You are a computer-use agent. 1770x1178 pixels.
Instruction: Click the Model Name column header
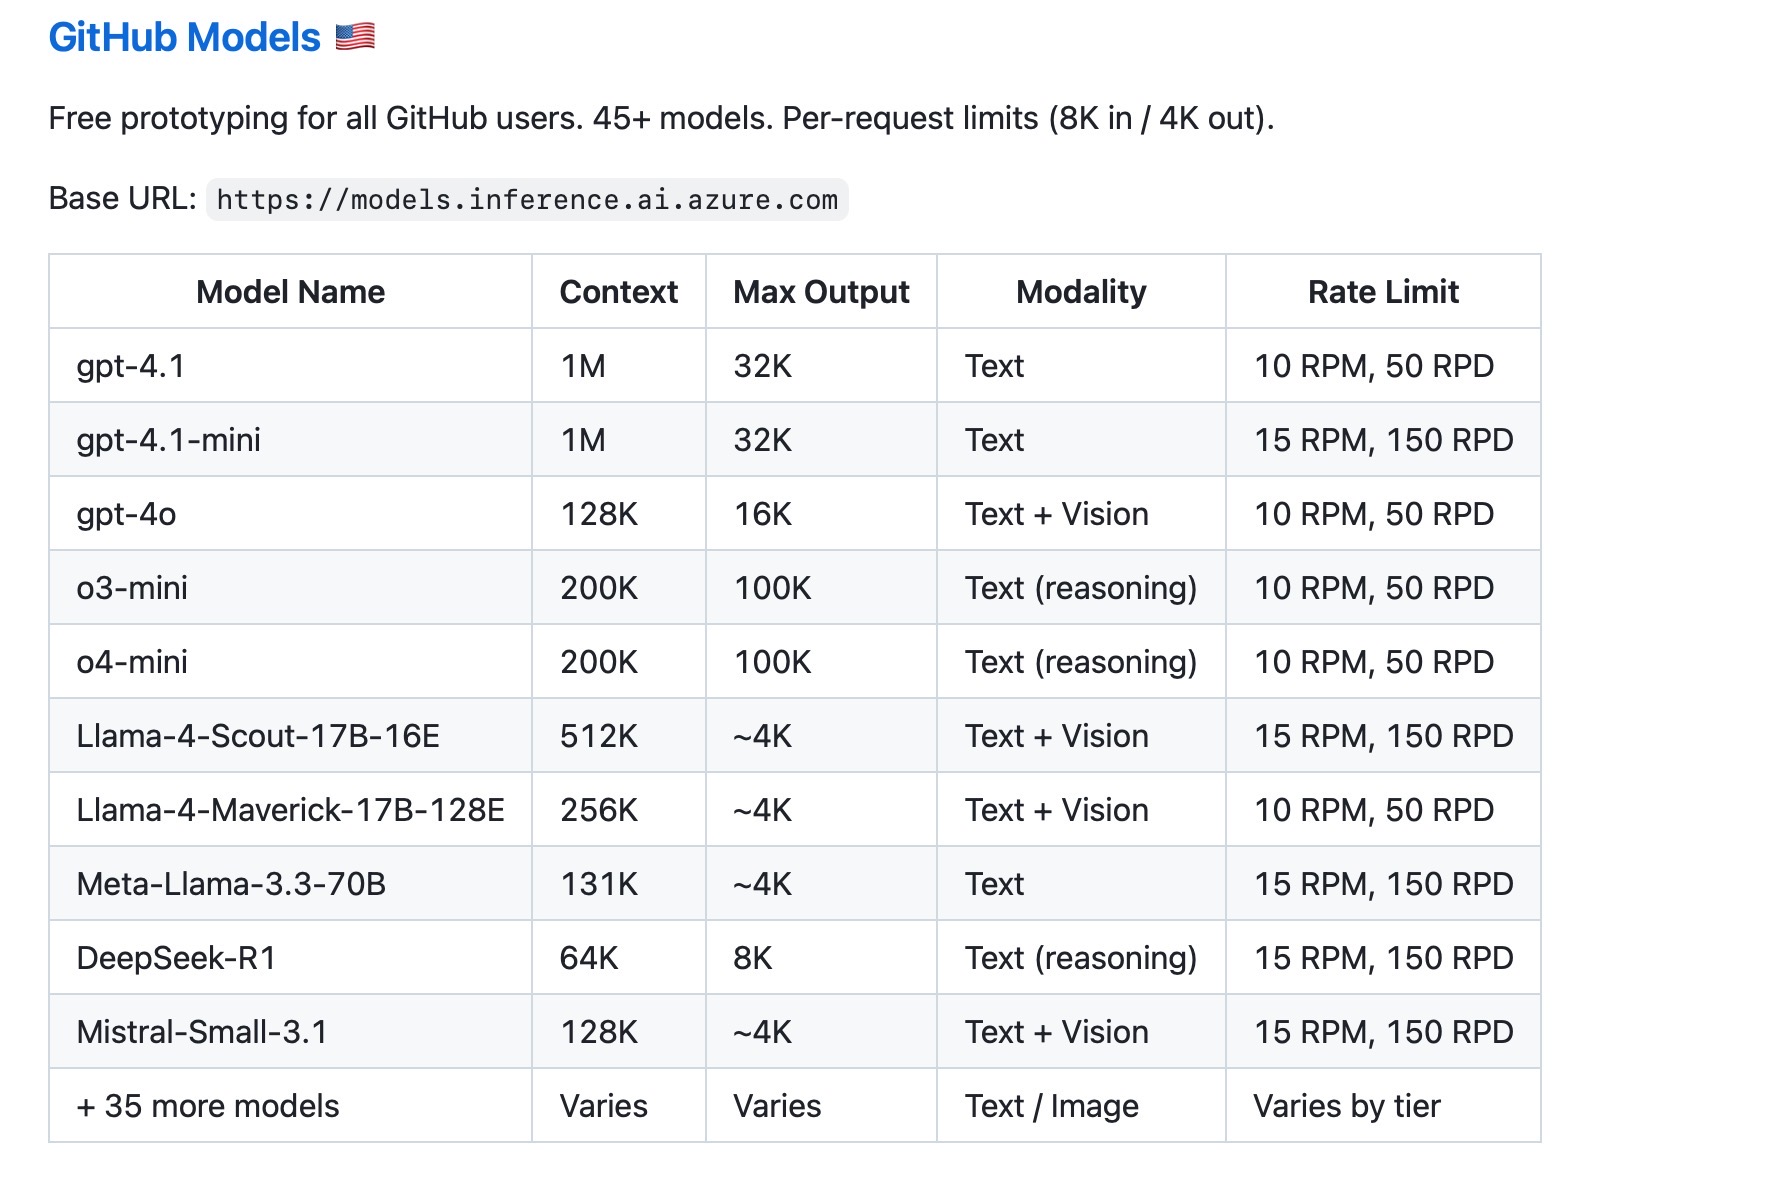pos(290,292)
